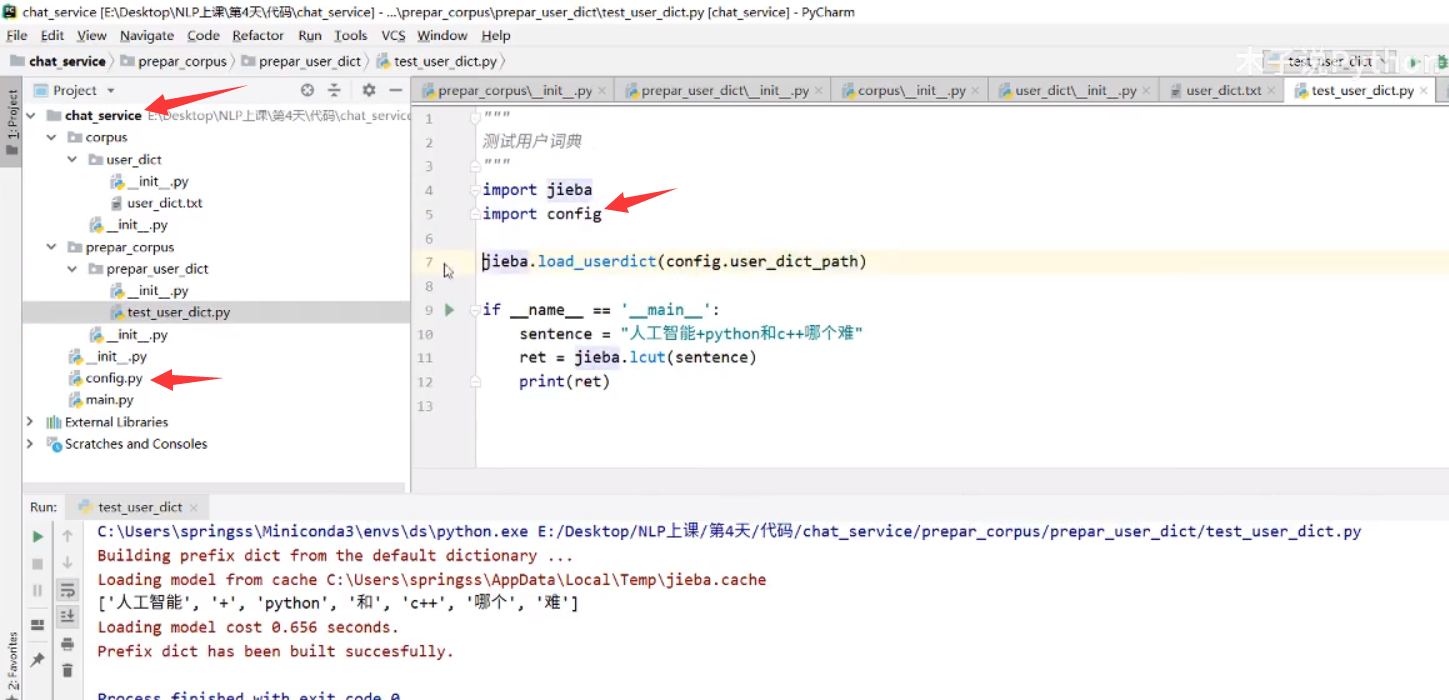Close the user_dict.txt editor tab
This screenshot has height=700, width=1449.
click(1272, 91)
